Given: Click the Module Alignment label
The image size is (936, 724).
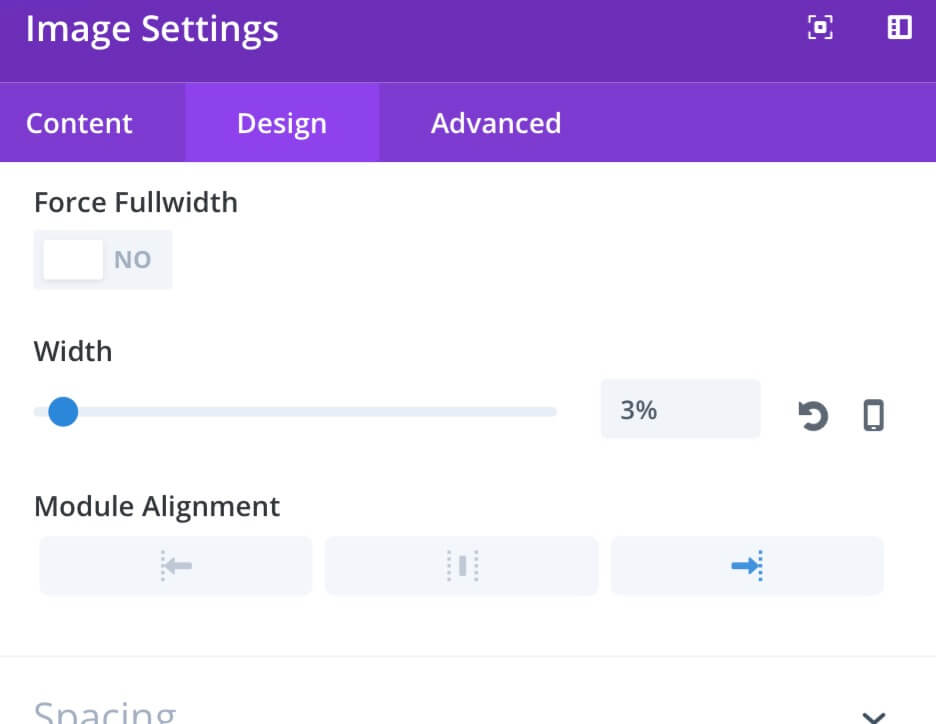Looking at the screenshot, I should point(157,507).
